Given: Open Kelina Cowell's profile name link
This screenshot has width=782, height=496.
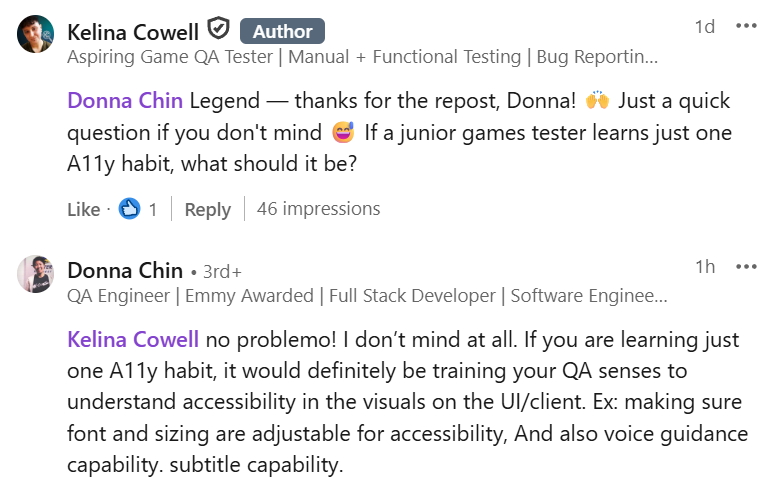Looking at the screenshot, I should pyautogui.click(x=133, y=31).
